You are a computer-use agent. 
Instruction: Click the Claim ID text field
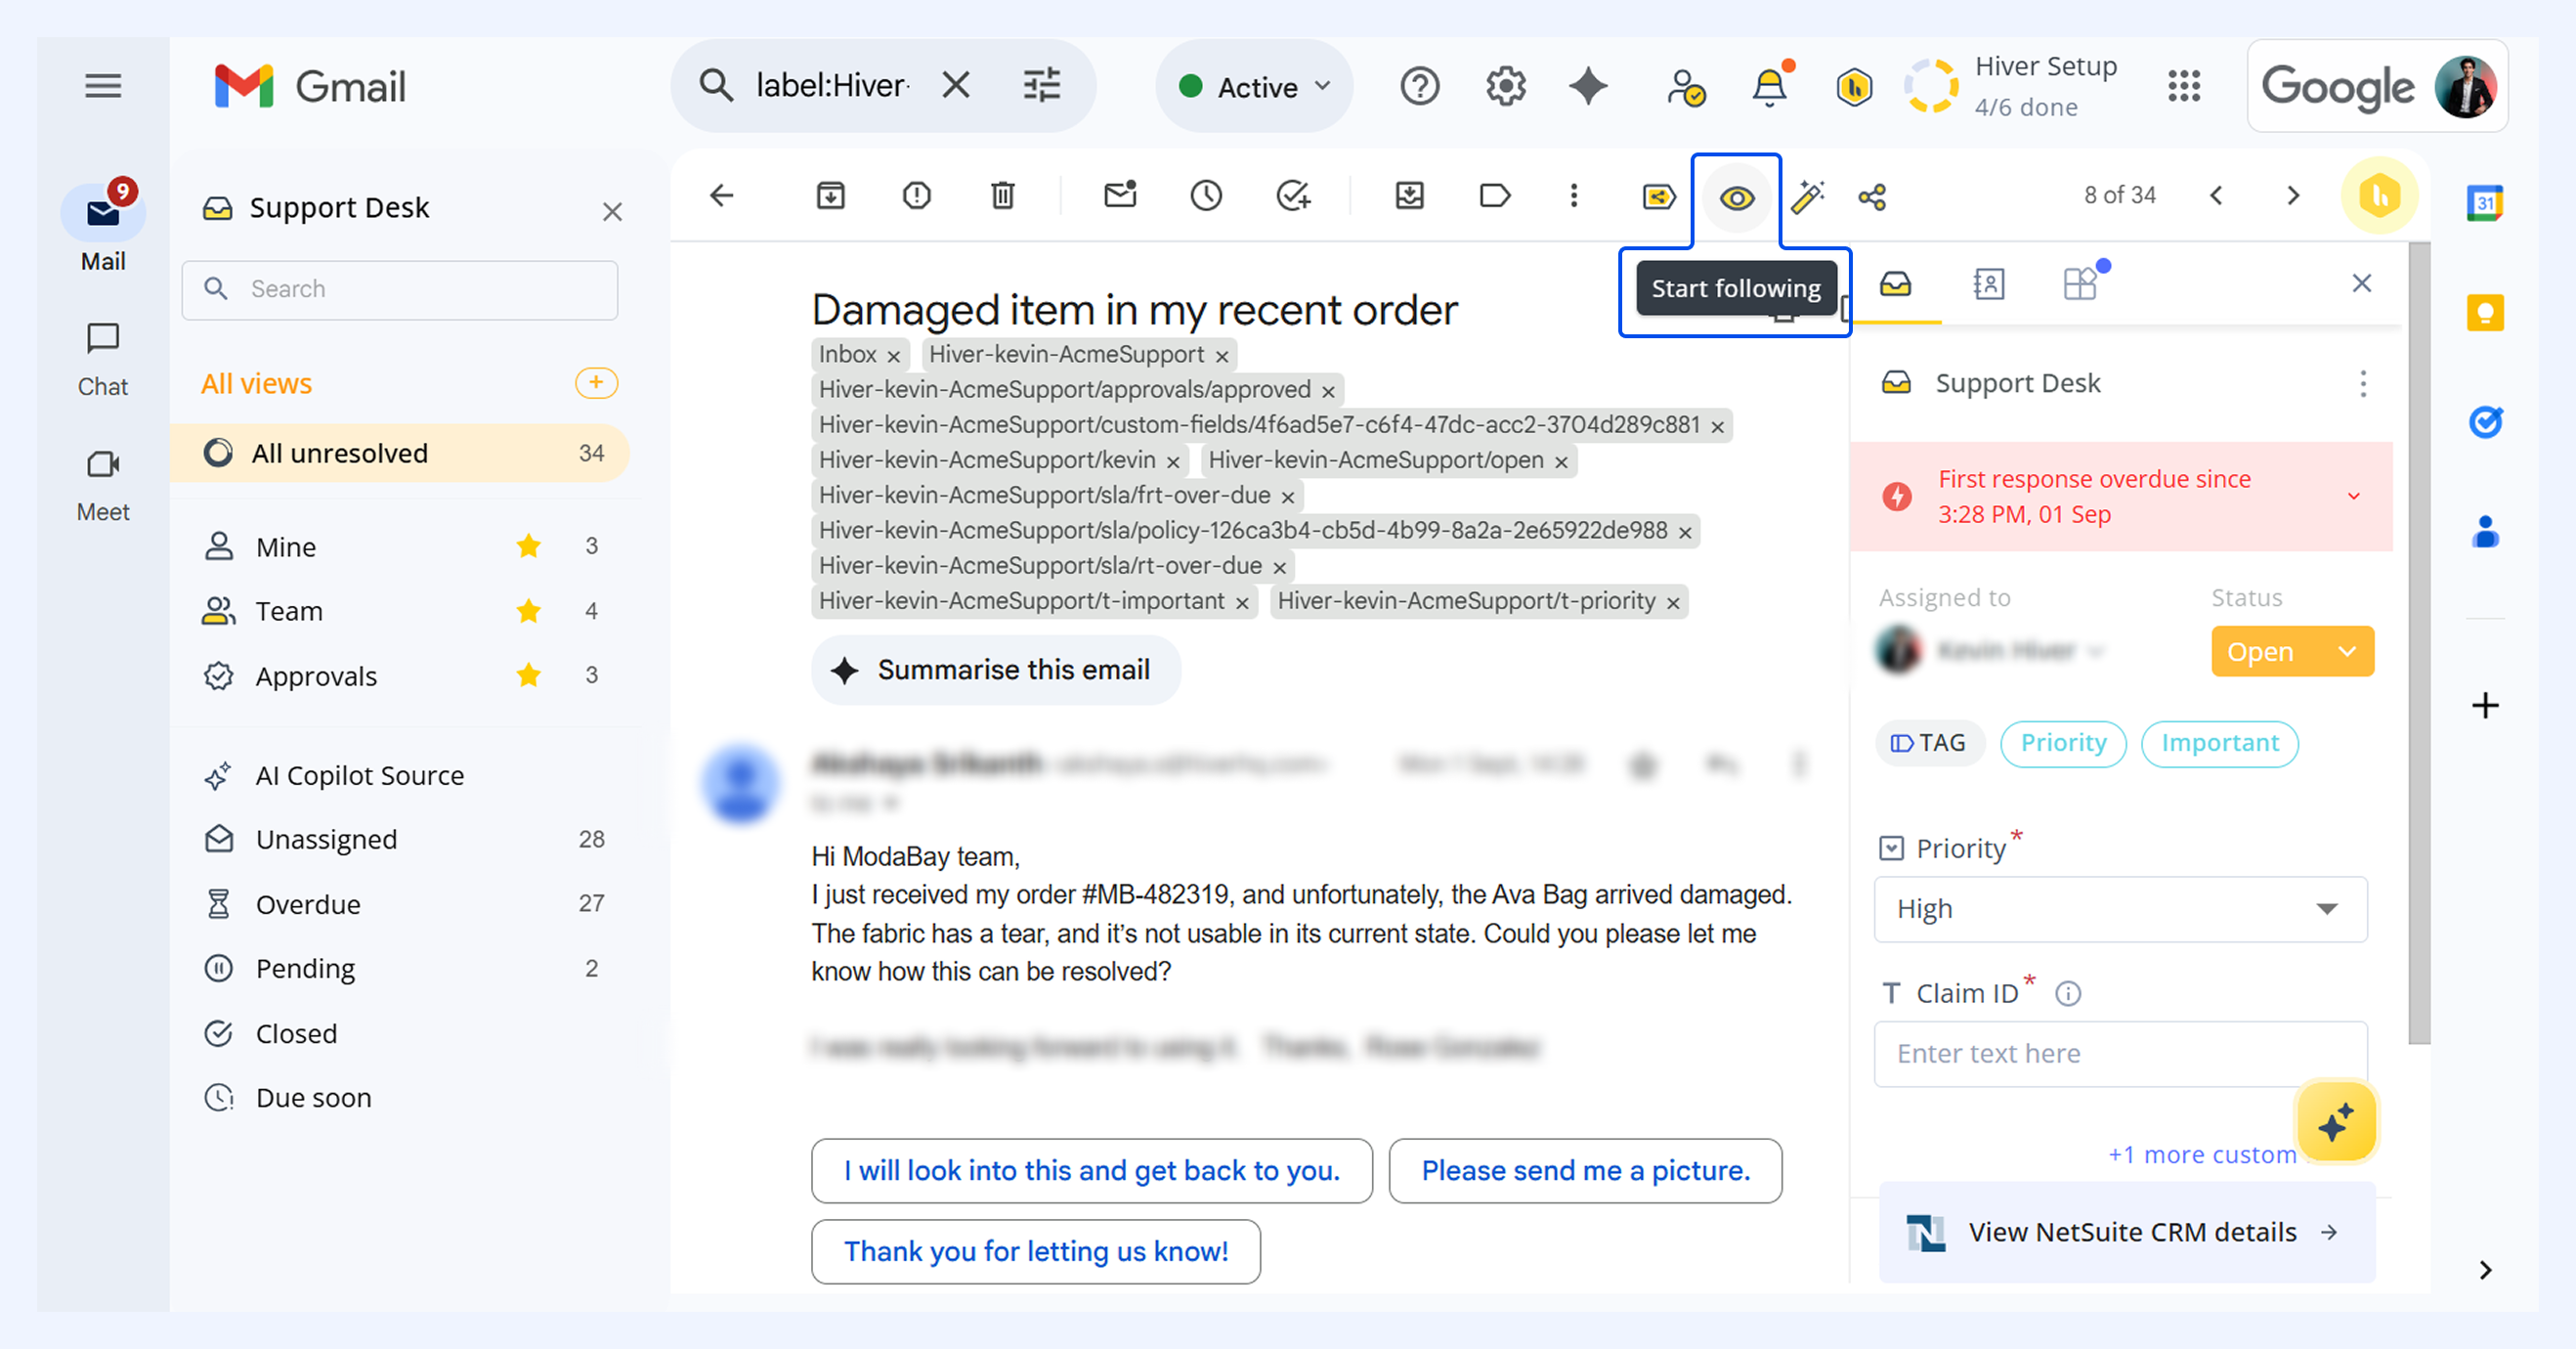pyautogui.click(x=2120, y=1054)
